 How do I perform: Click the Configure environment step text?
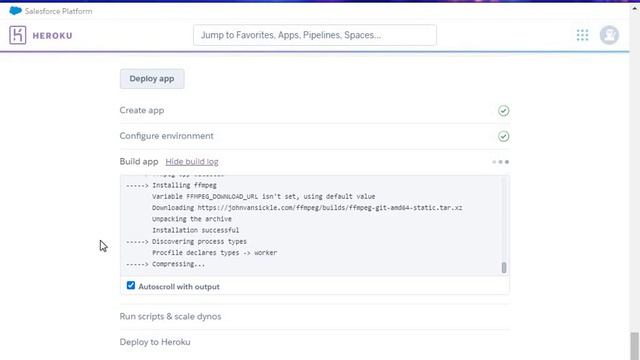(167, 136)
